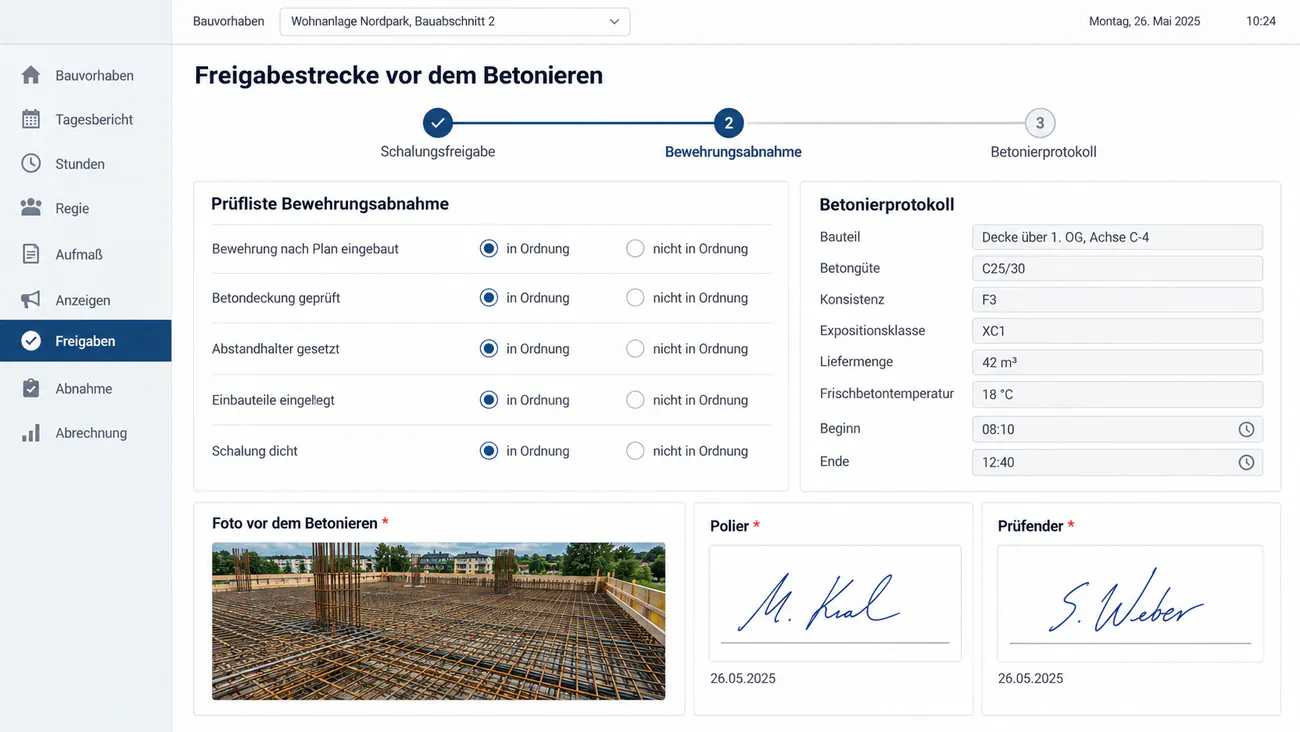Viewport: 1300px width, 732px height.
Task: Click the Abrechnung bar chart icon
Action: pyautogui.click(x=31, y=433)
